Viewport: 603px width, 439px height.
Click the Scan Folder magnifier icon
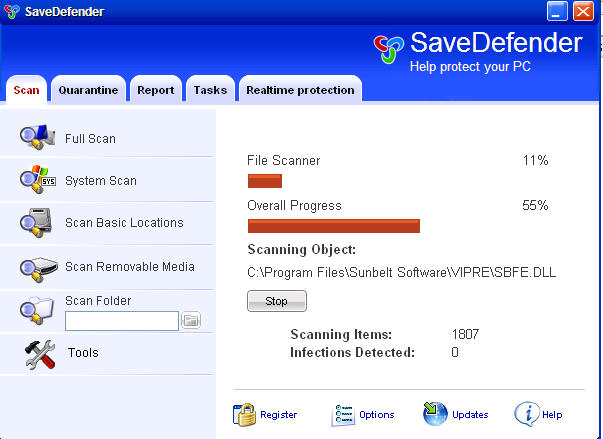(x=36, y=311)
